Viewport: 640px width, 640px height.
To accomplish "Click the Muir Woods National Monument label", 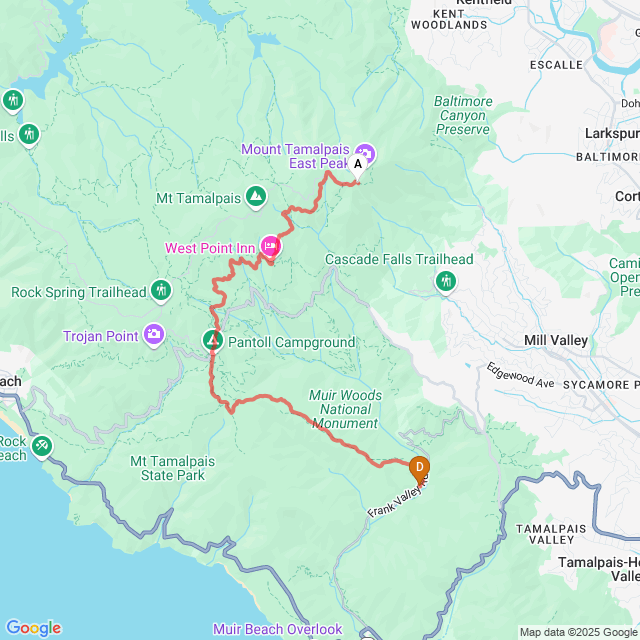I will tap(345, 409).
